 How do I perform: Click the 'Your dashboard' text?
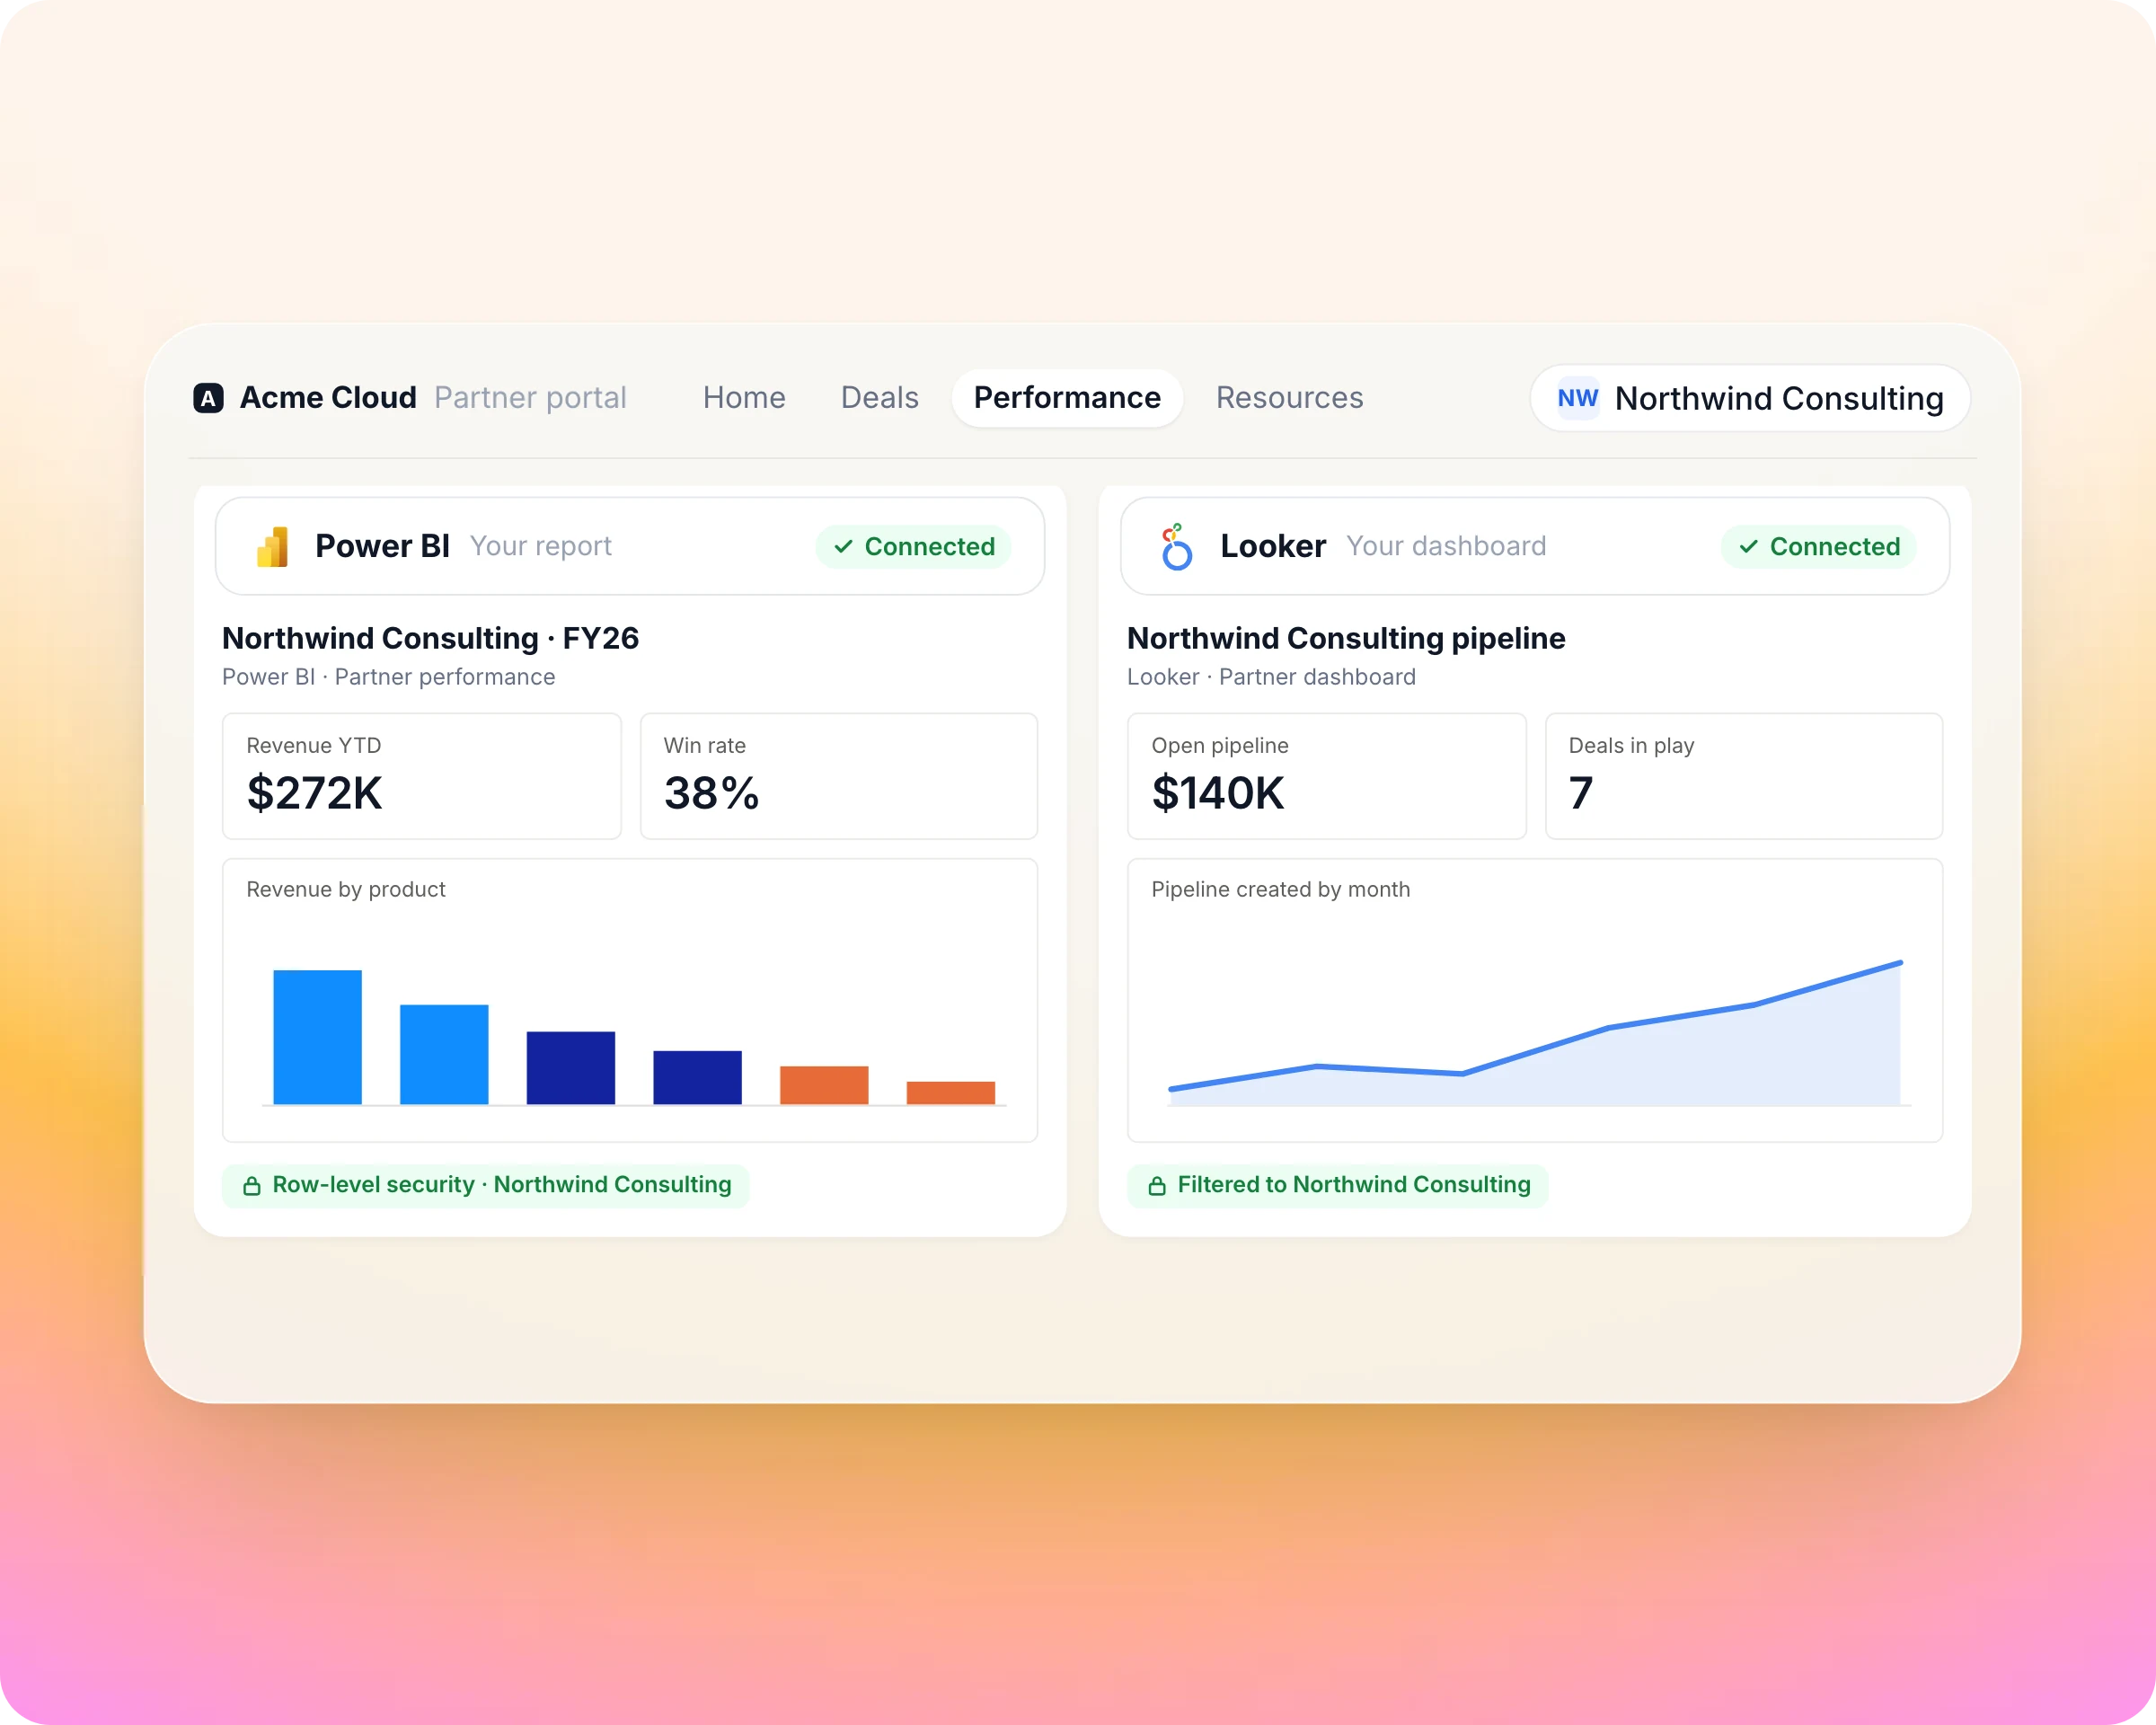tap(1446, 547)
